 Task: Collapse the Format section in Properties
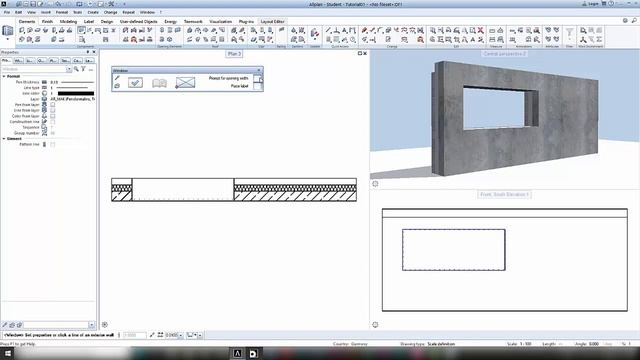(x=4, y=76)
